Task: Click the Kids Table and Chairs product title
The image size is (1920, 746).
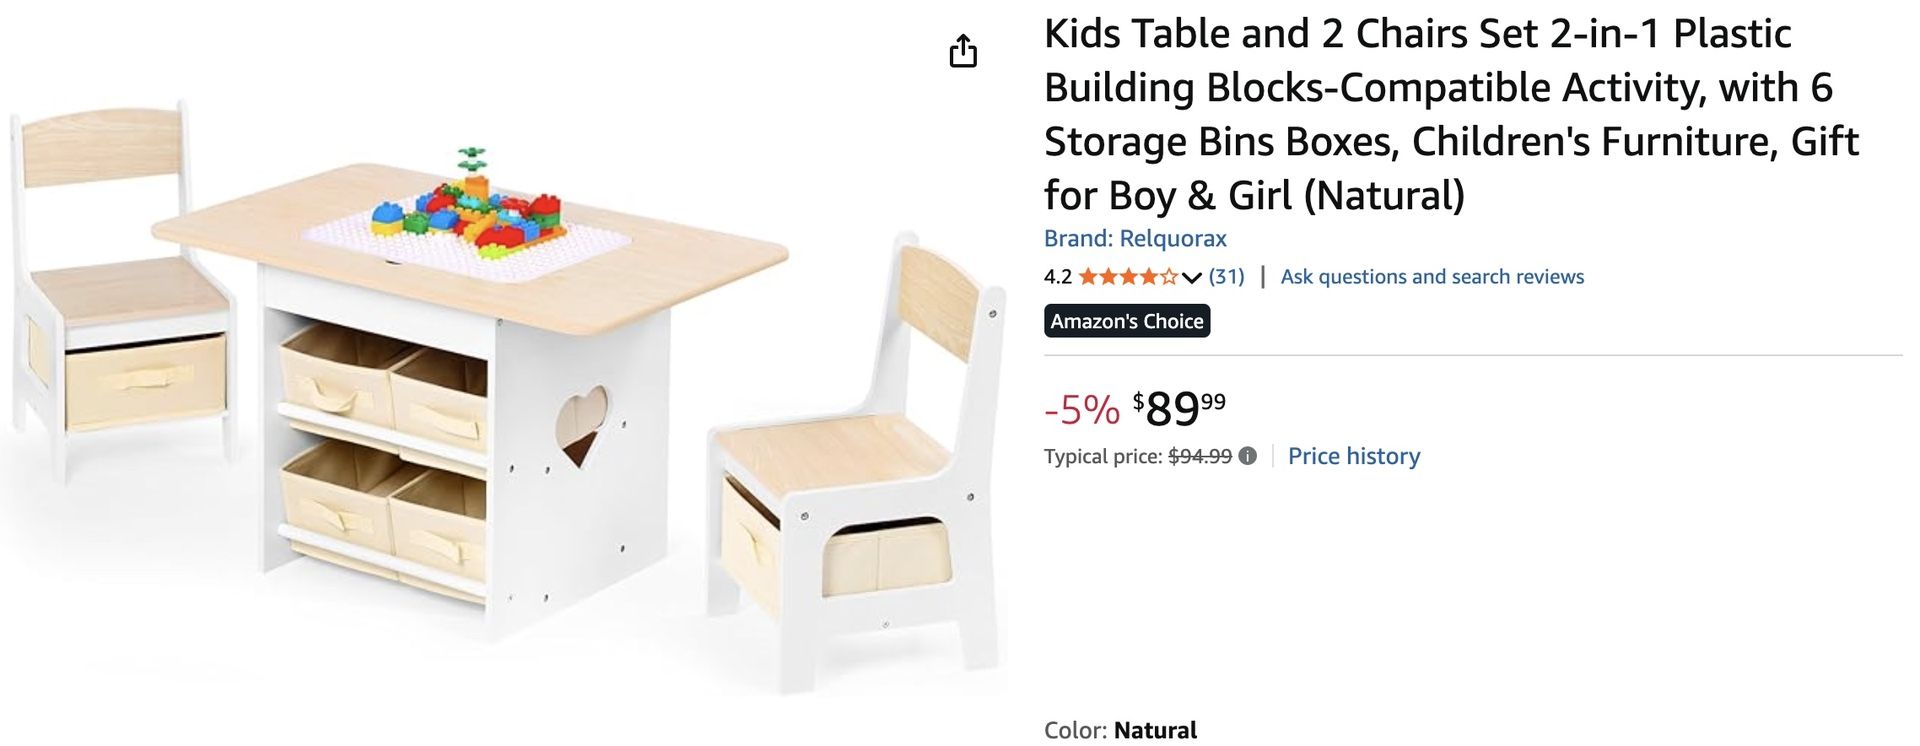Action: 1450,114
